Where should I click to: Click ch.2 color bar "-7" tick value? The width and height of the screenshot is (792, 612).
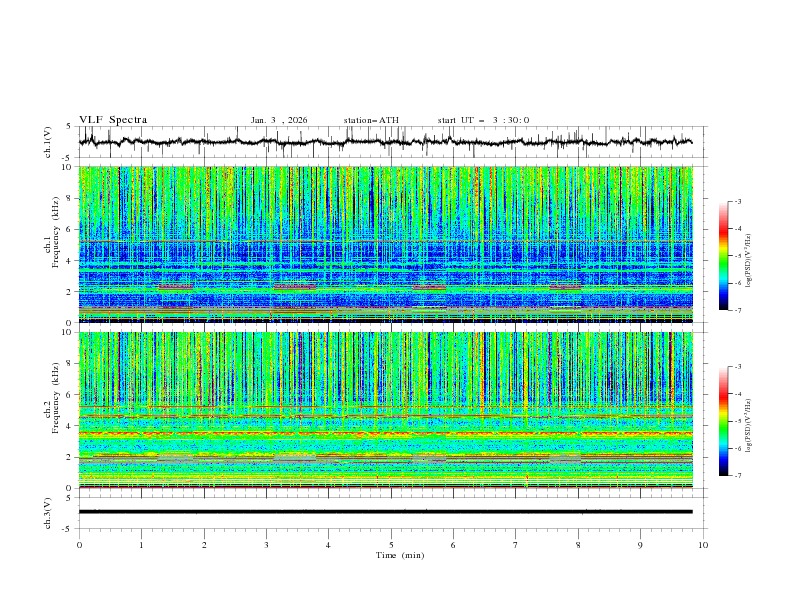738,476
